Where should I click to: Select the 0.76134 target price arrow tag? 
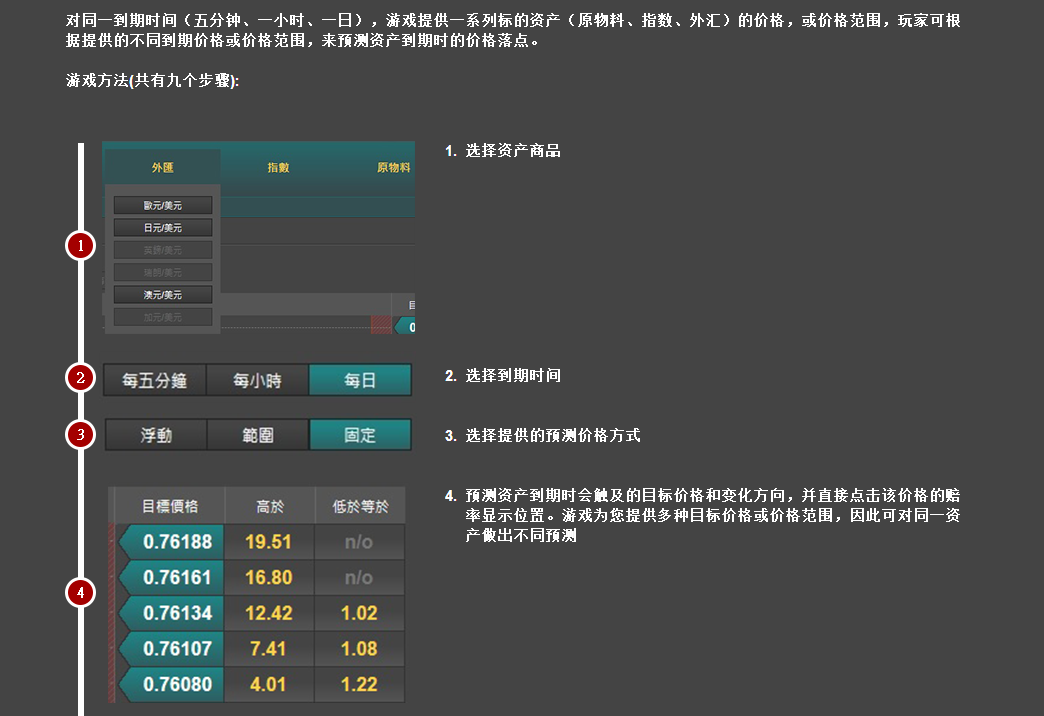(169, 613)
